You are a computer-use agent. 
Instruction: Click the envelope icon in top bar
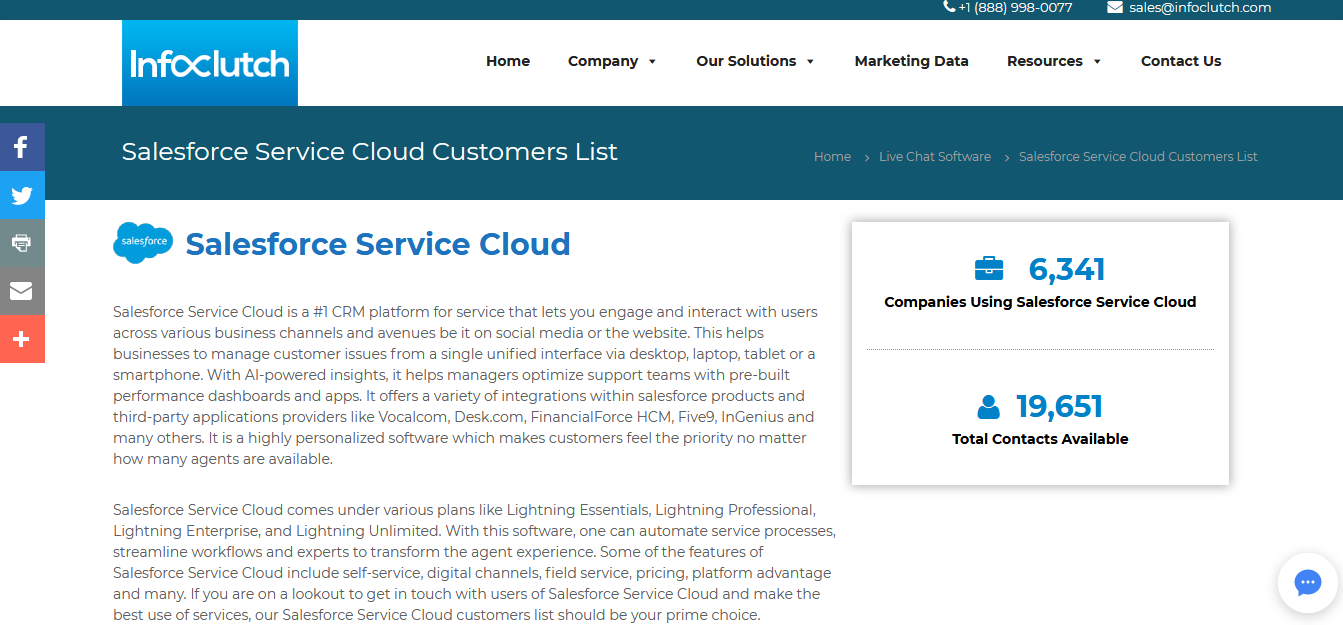[1115, 7]
